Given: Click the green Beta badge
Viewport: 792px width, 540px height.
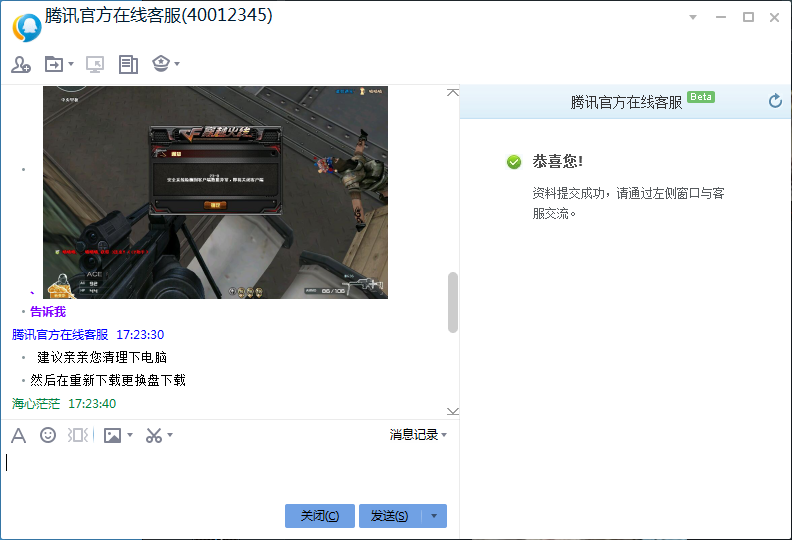Looking at the screenshot, I should click(701, 97).
